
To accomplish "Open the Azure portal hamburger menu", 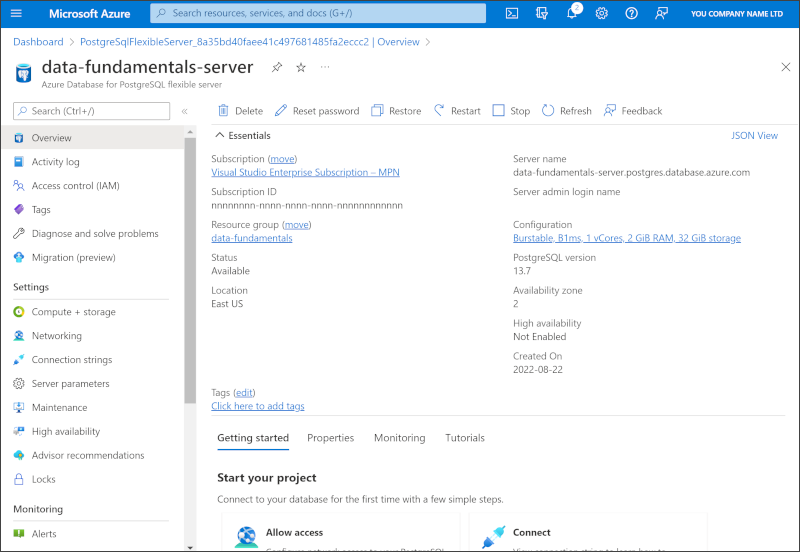I will click(x=16, y=13).
